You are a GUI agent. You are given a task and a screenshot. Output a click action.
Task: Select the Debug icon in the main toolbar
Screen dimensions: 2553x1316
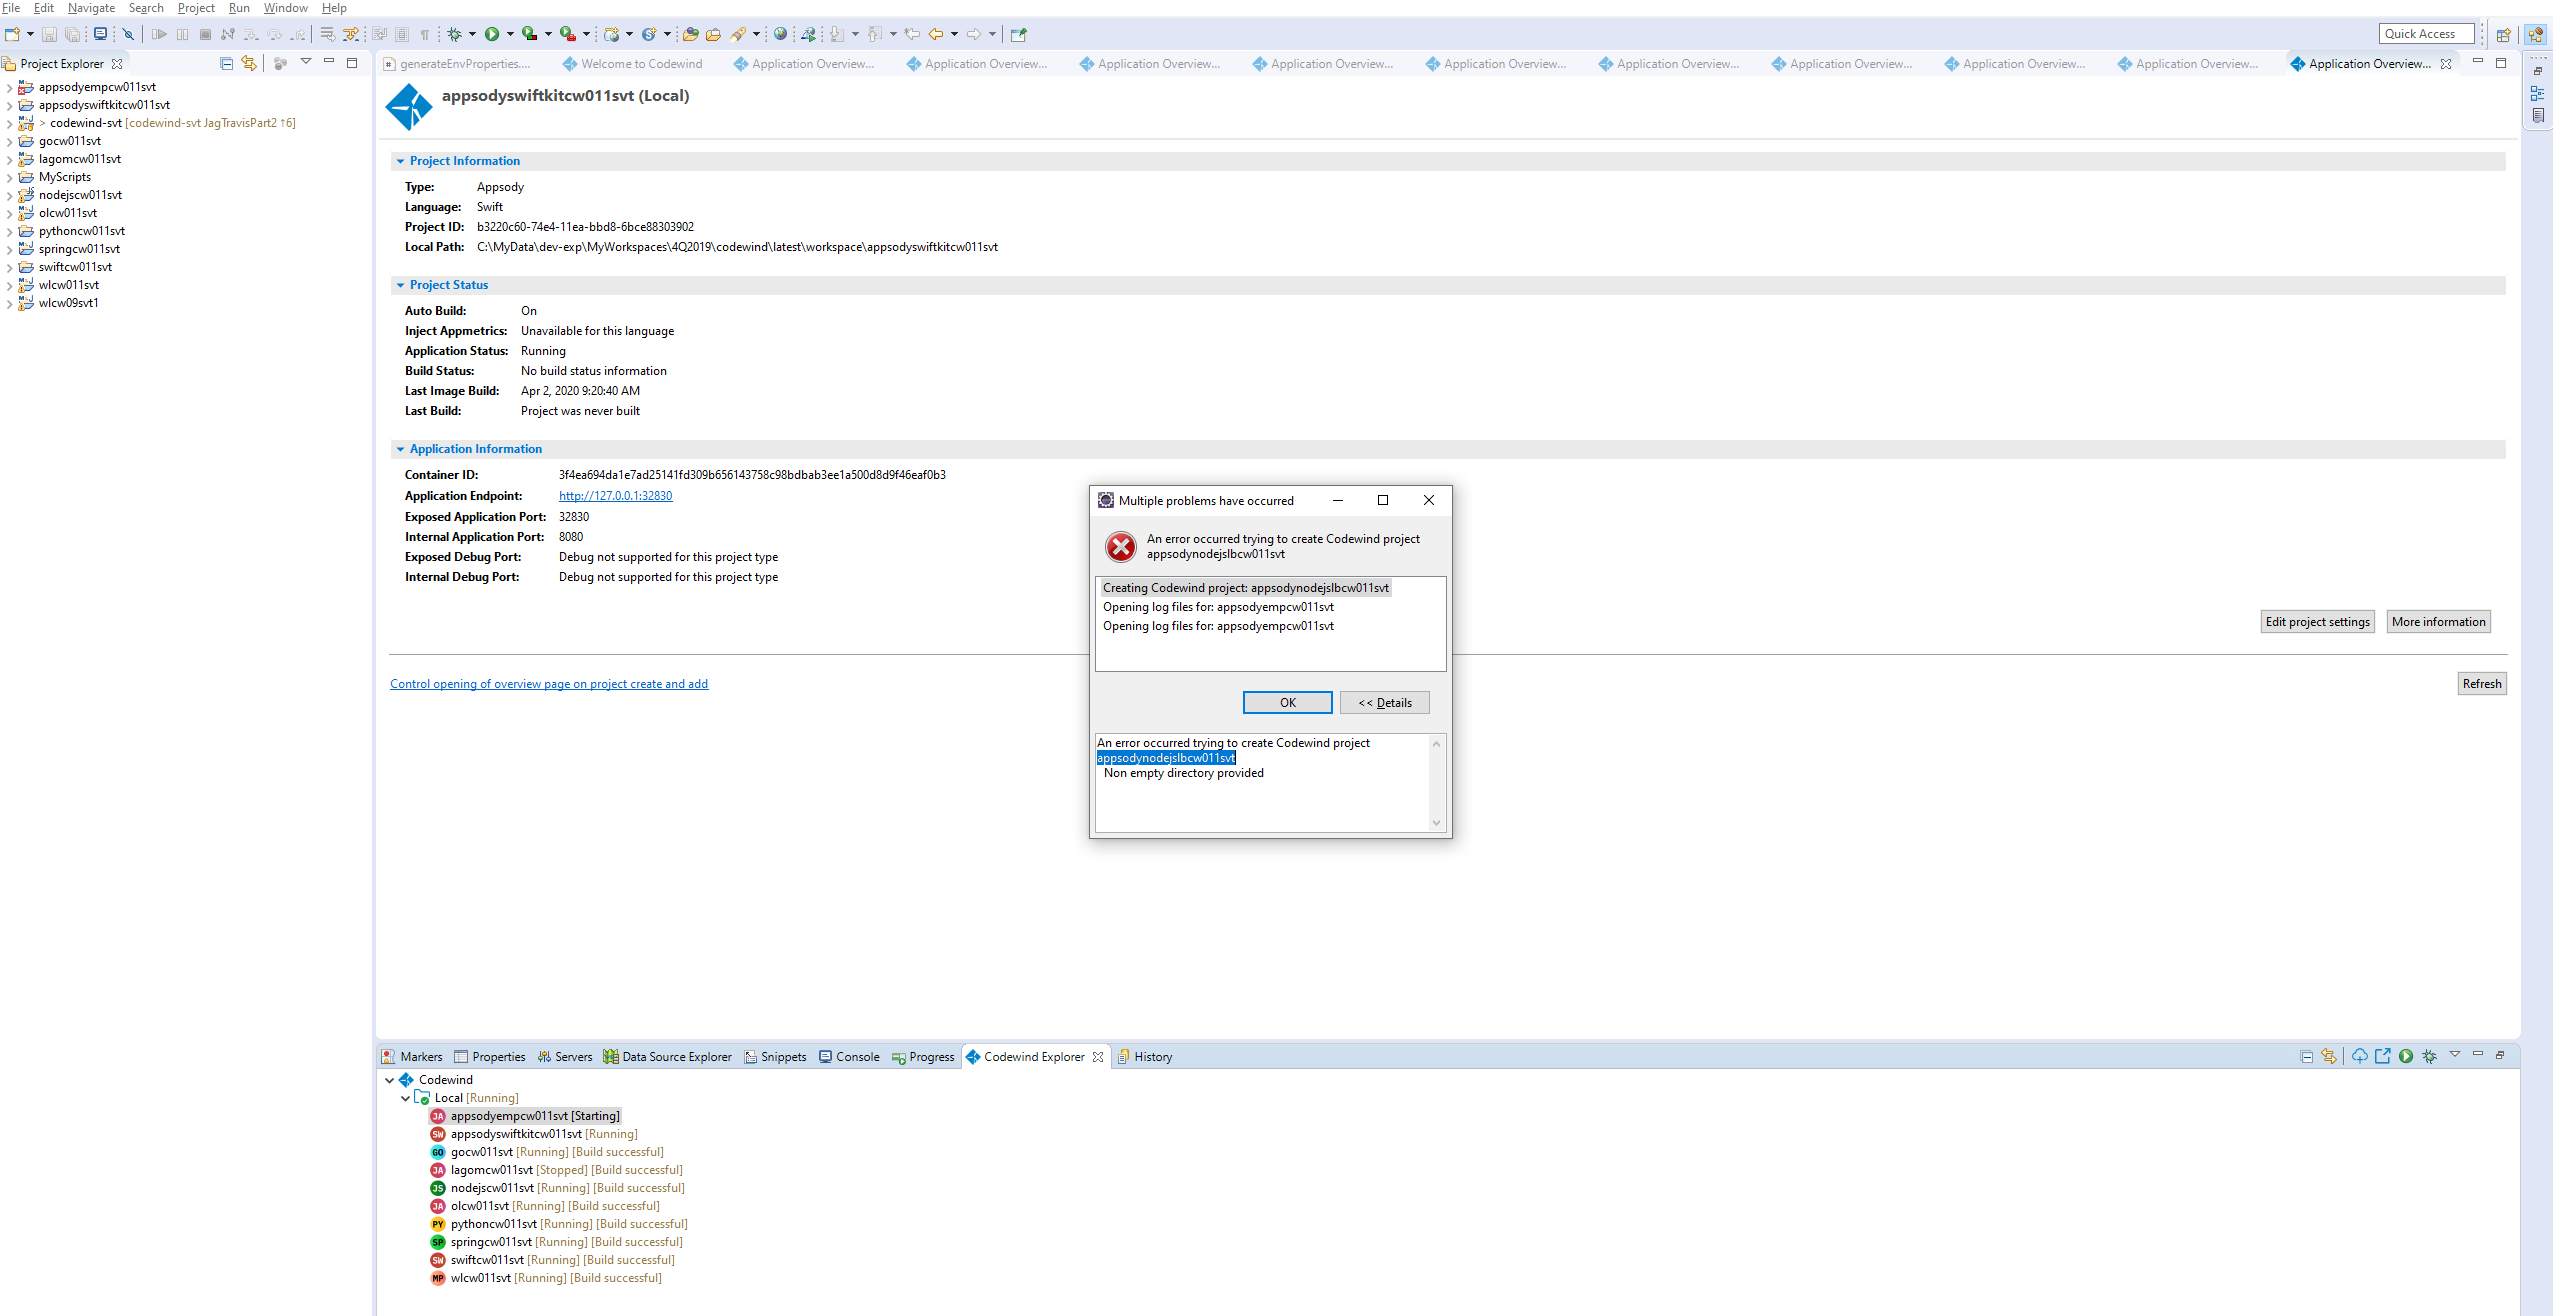(x=454, y=33)
